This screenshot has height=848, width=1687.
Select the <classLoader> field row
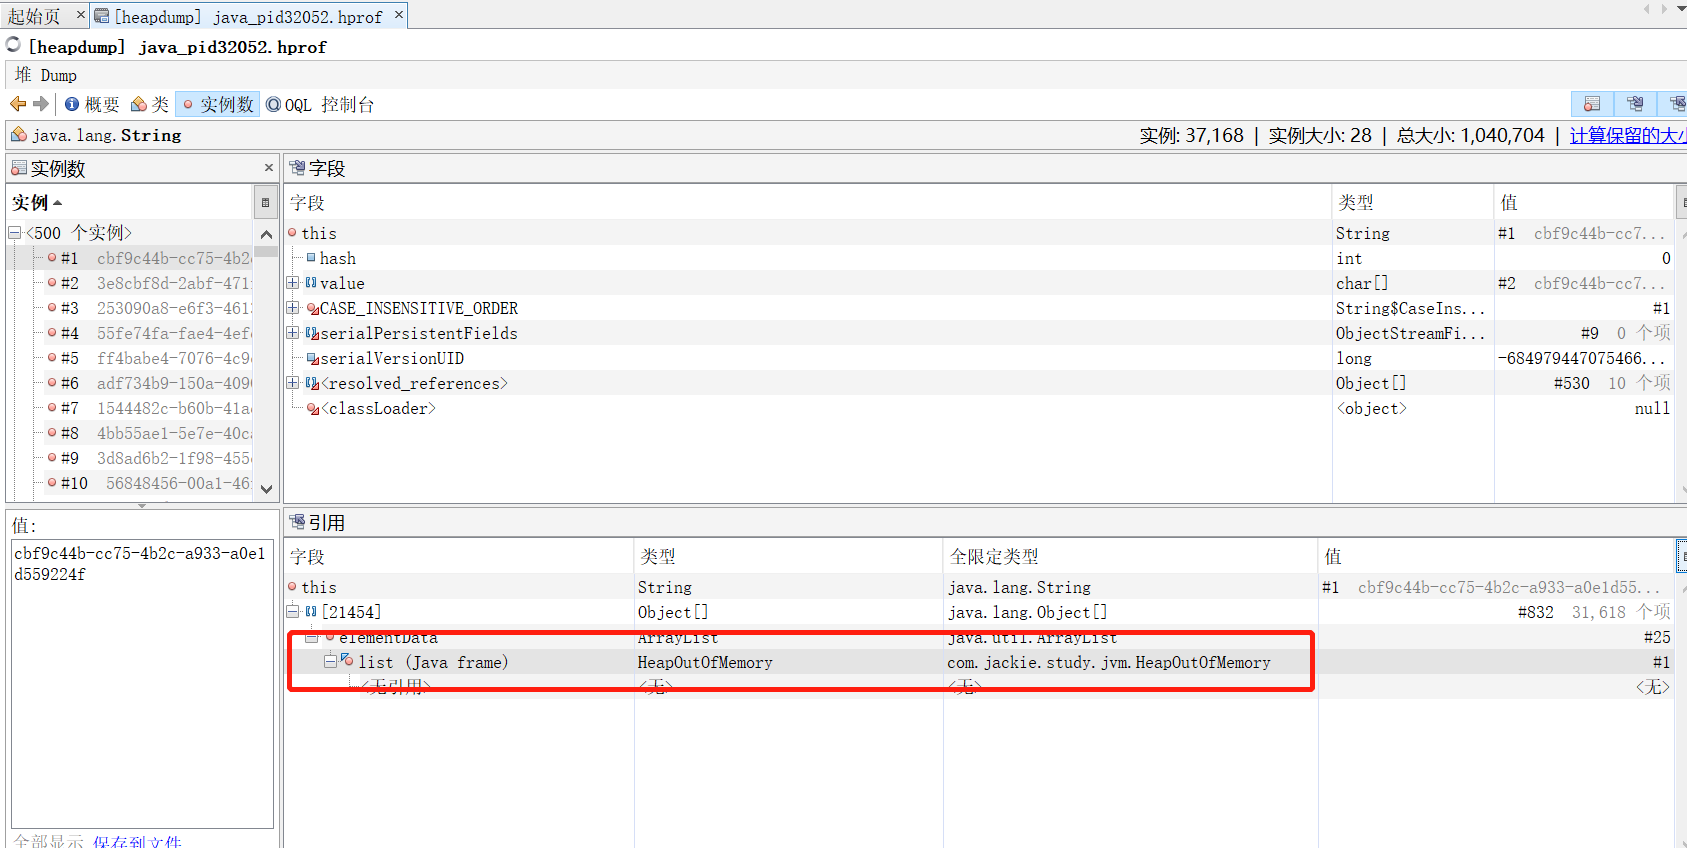[x=978, y=408]
